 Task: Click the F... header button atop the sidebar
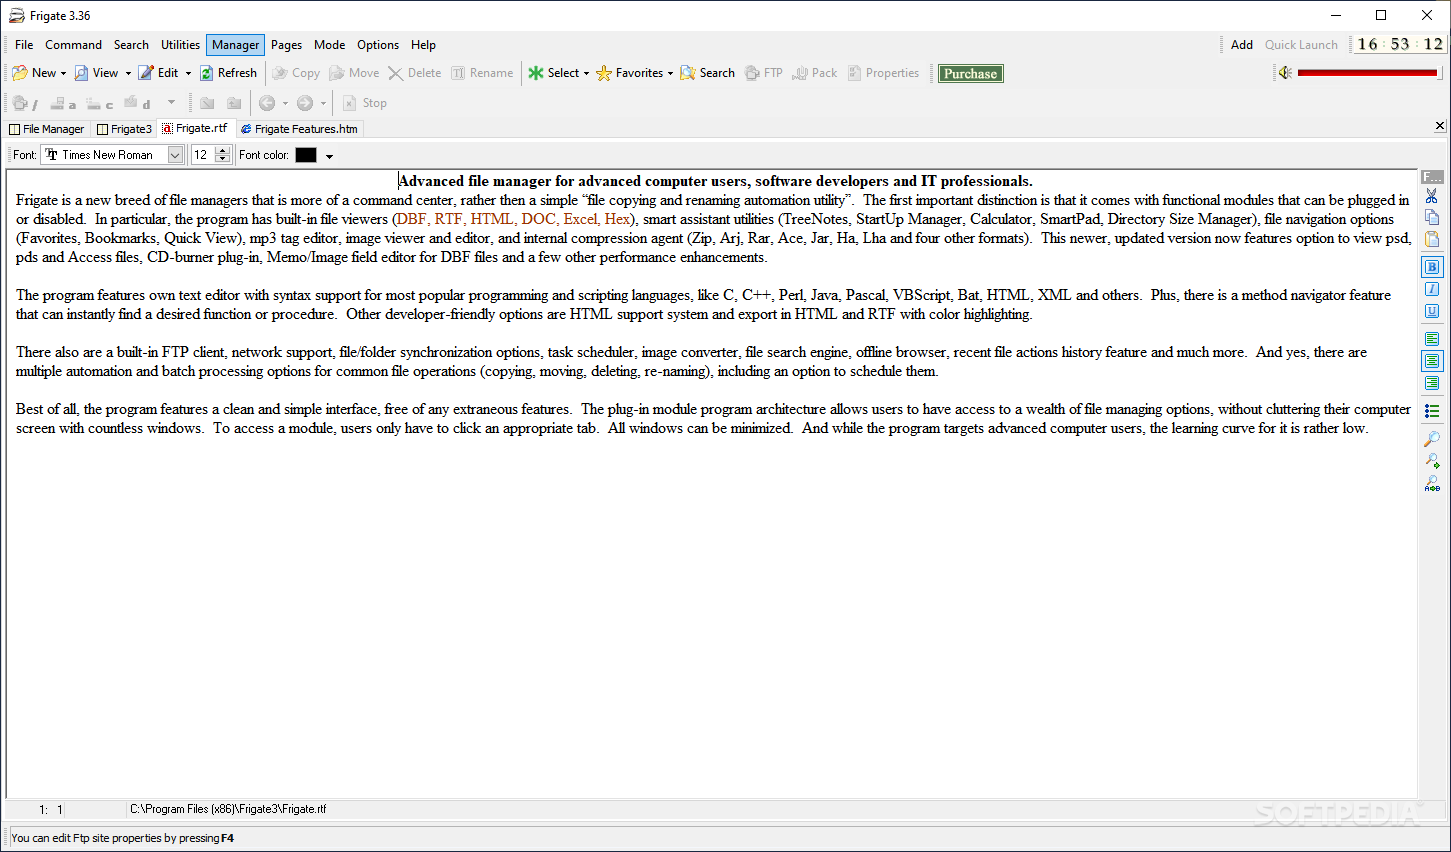1432,176
